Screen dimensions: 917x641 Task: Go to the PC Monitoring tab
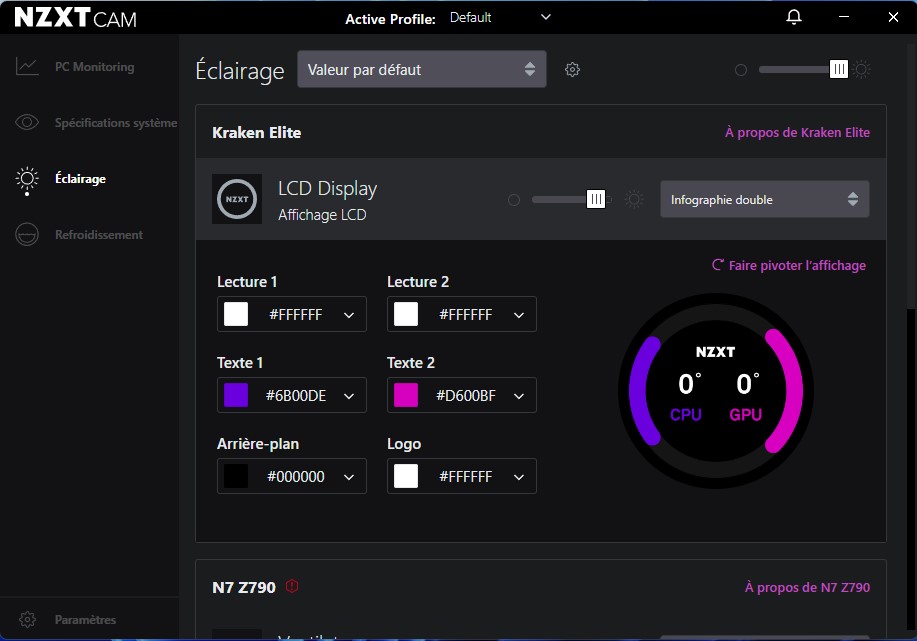coord(94,67)
